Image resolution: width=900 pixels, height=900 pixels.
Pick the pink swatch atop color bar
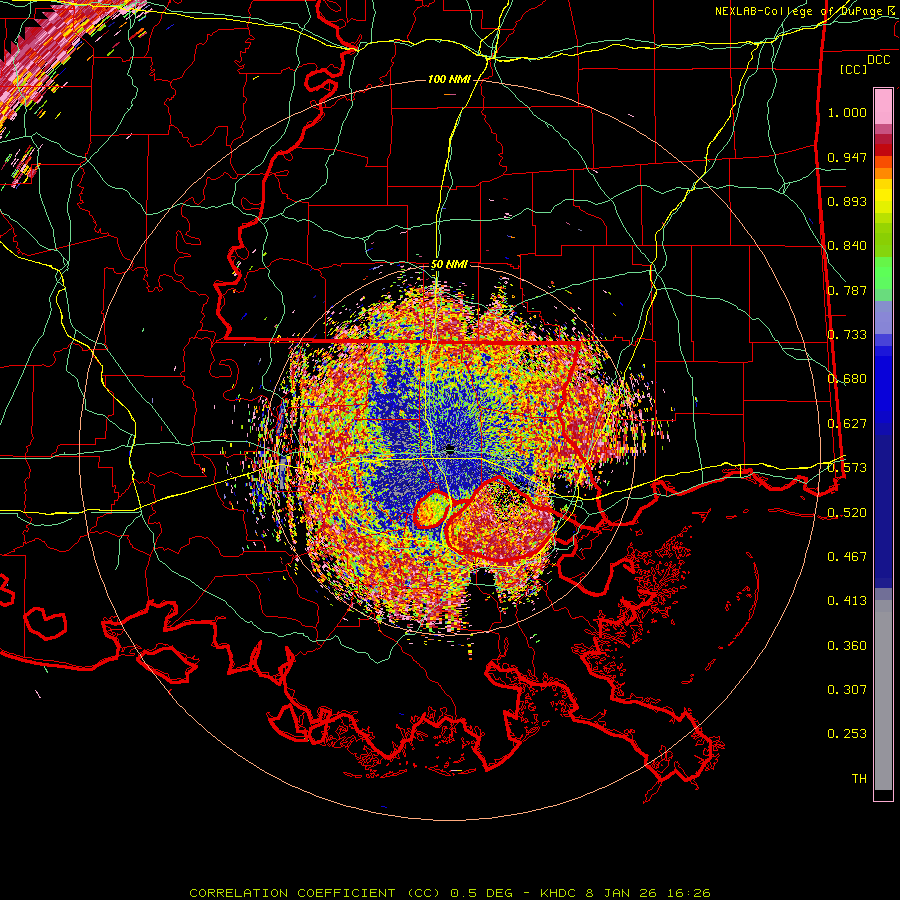point(883,106)
